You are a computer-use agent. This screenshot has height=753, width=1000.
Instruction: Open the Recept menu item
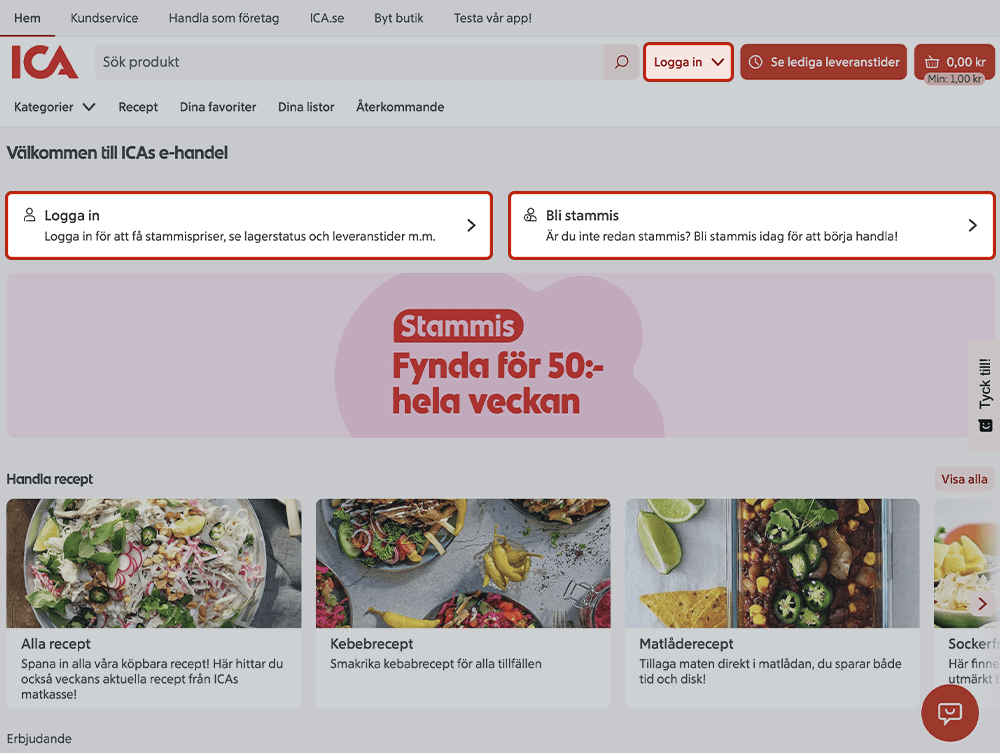[138, 107]
